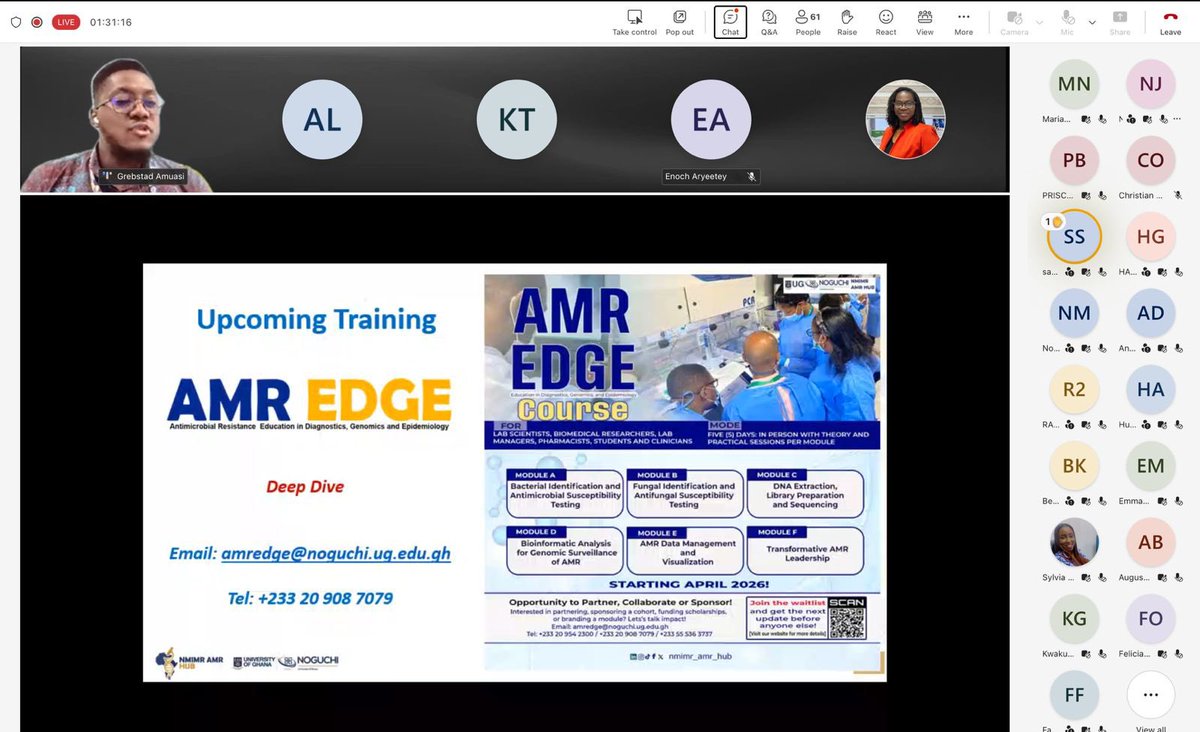Click the Share screen button
The height and width of the screenshot is (732, 1200).
1120,22
